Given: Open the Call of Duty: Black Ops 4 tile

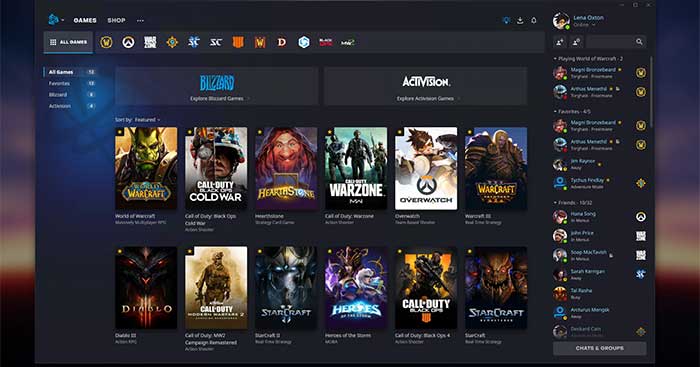Looking at the screenshot, I should point(426,288).
